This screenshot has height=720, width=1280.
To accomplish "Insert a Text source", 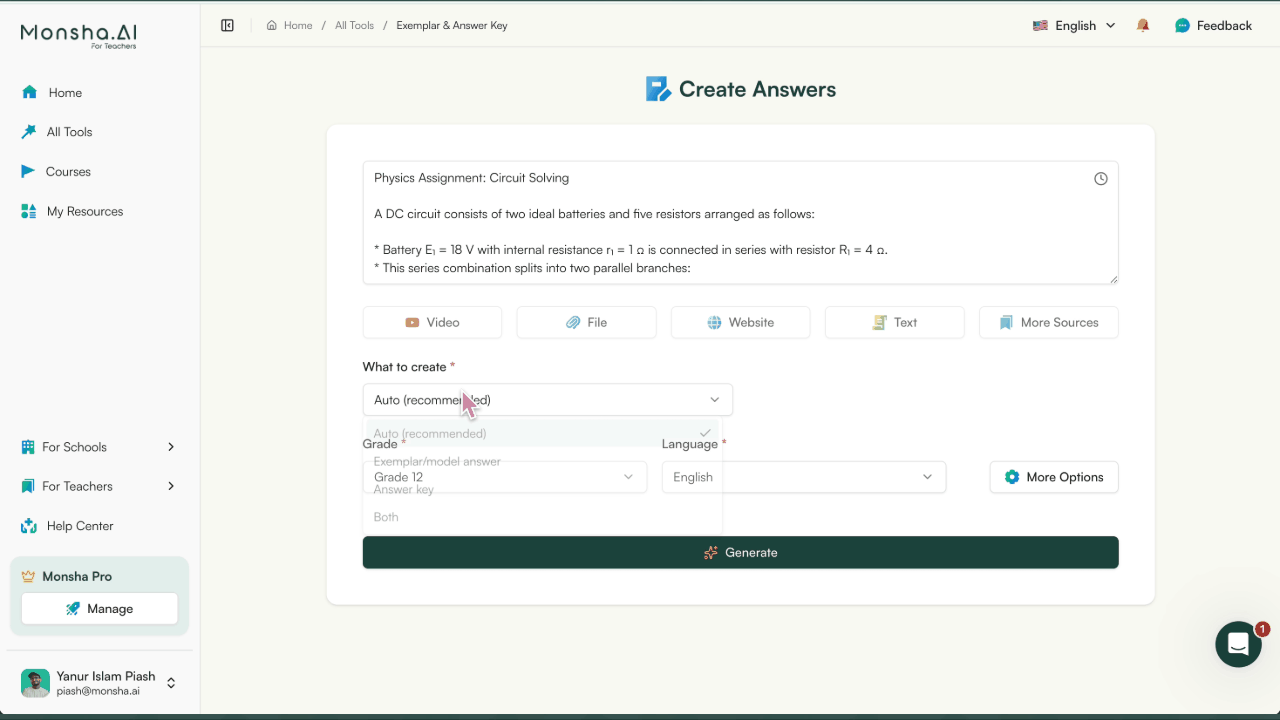I will 894,322.
